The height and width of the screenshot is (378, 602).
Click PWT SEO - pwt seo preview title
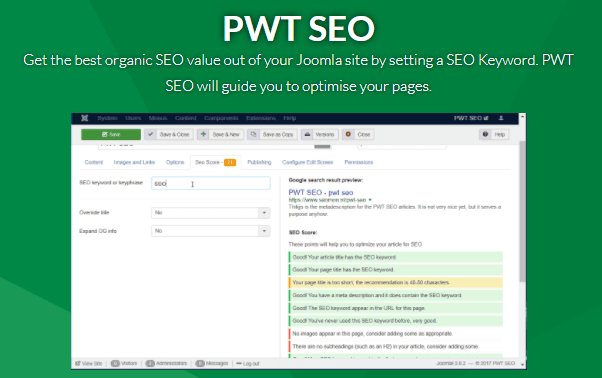point(321,193)
